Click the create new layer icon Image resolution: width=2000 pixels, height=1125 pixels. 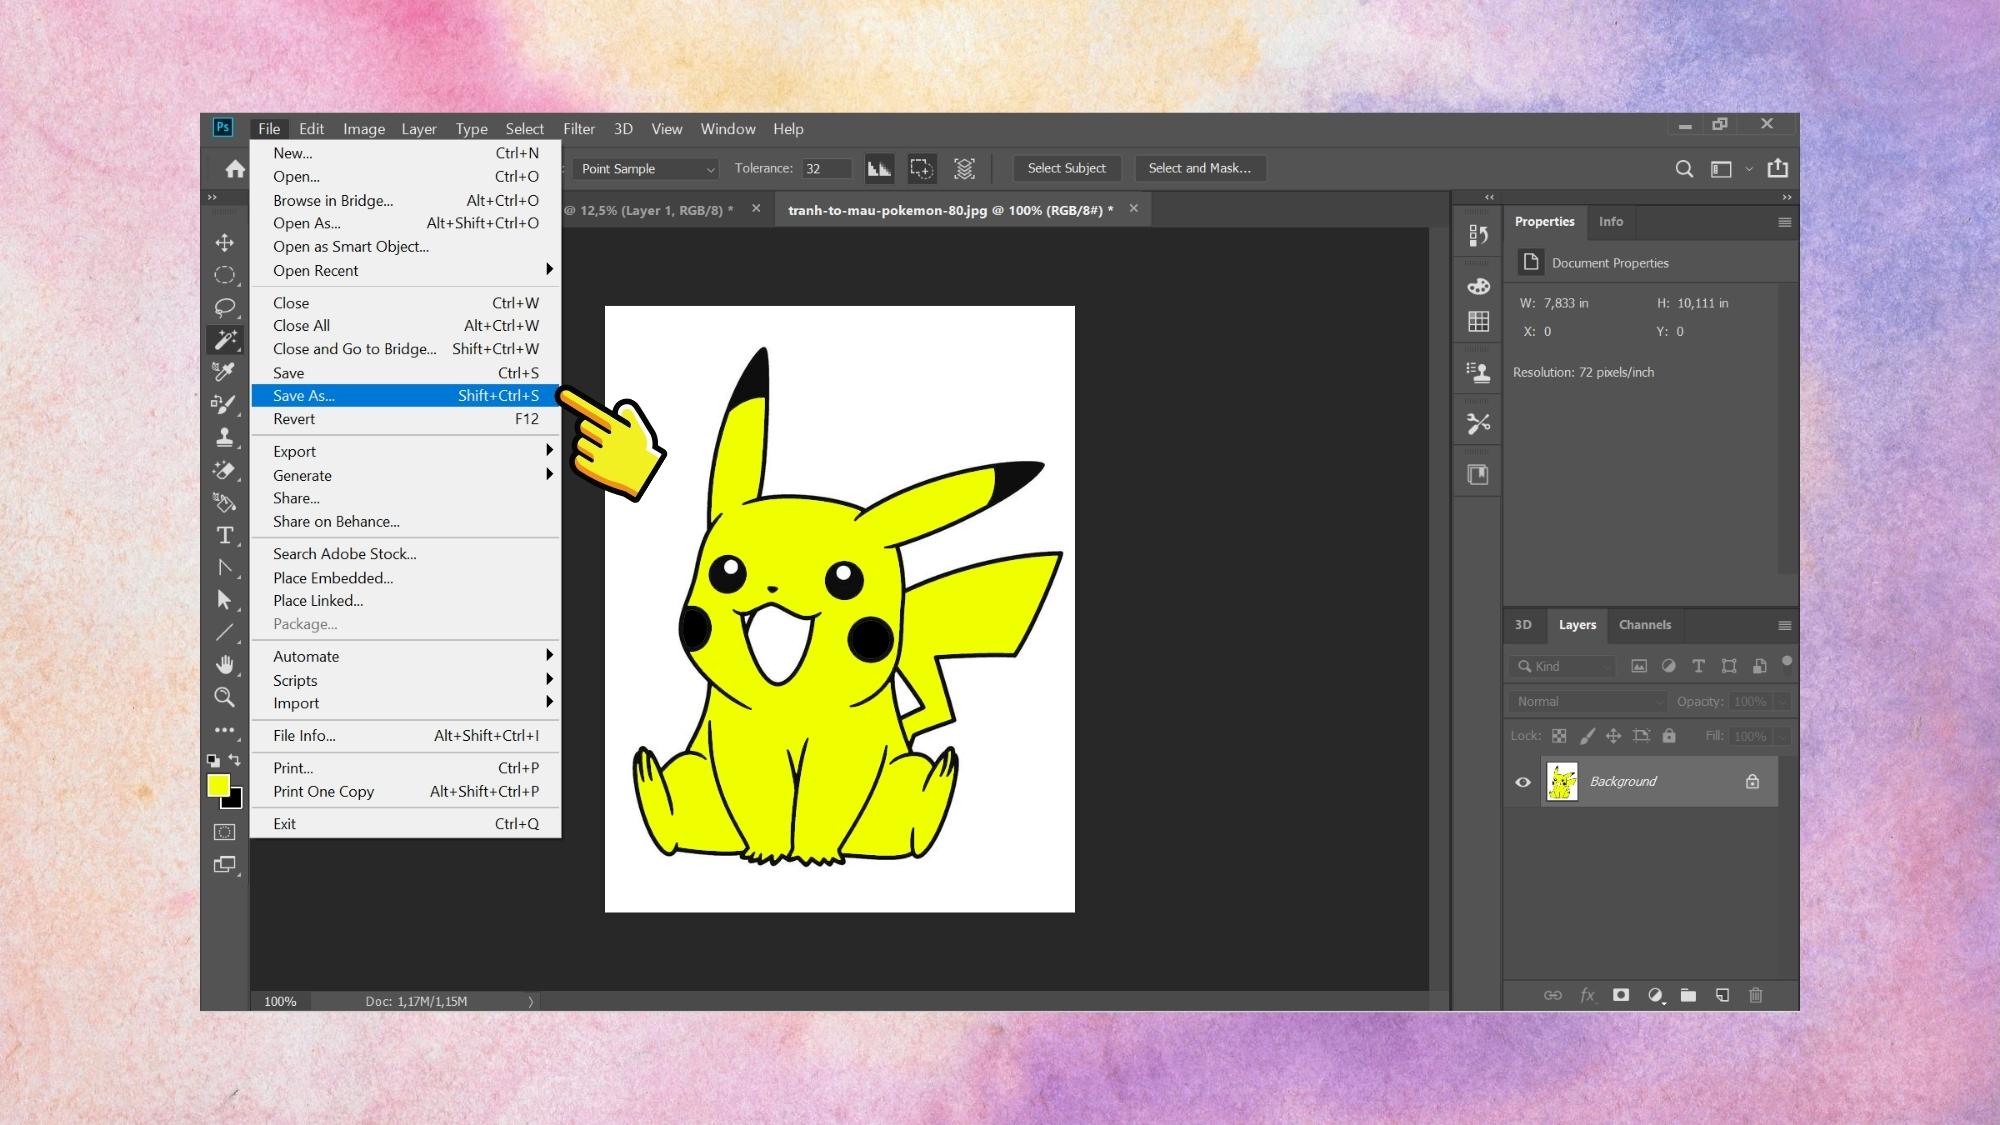(1722, 995)
